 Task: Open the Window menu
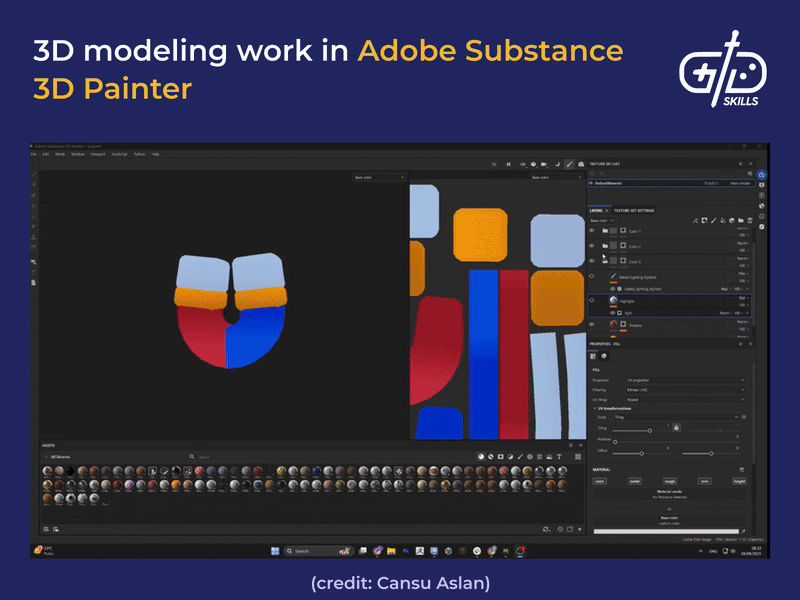click(78, 154)
